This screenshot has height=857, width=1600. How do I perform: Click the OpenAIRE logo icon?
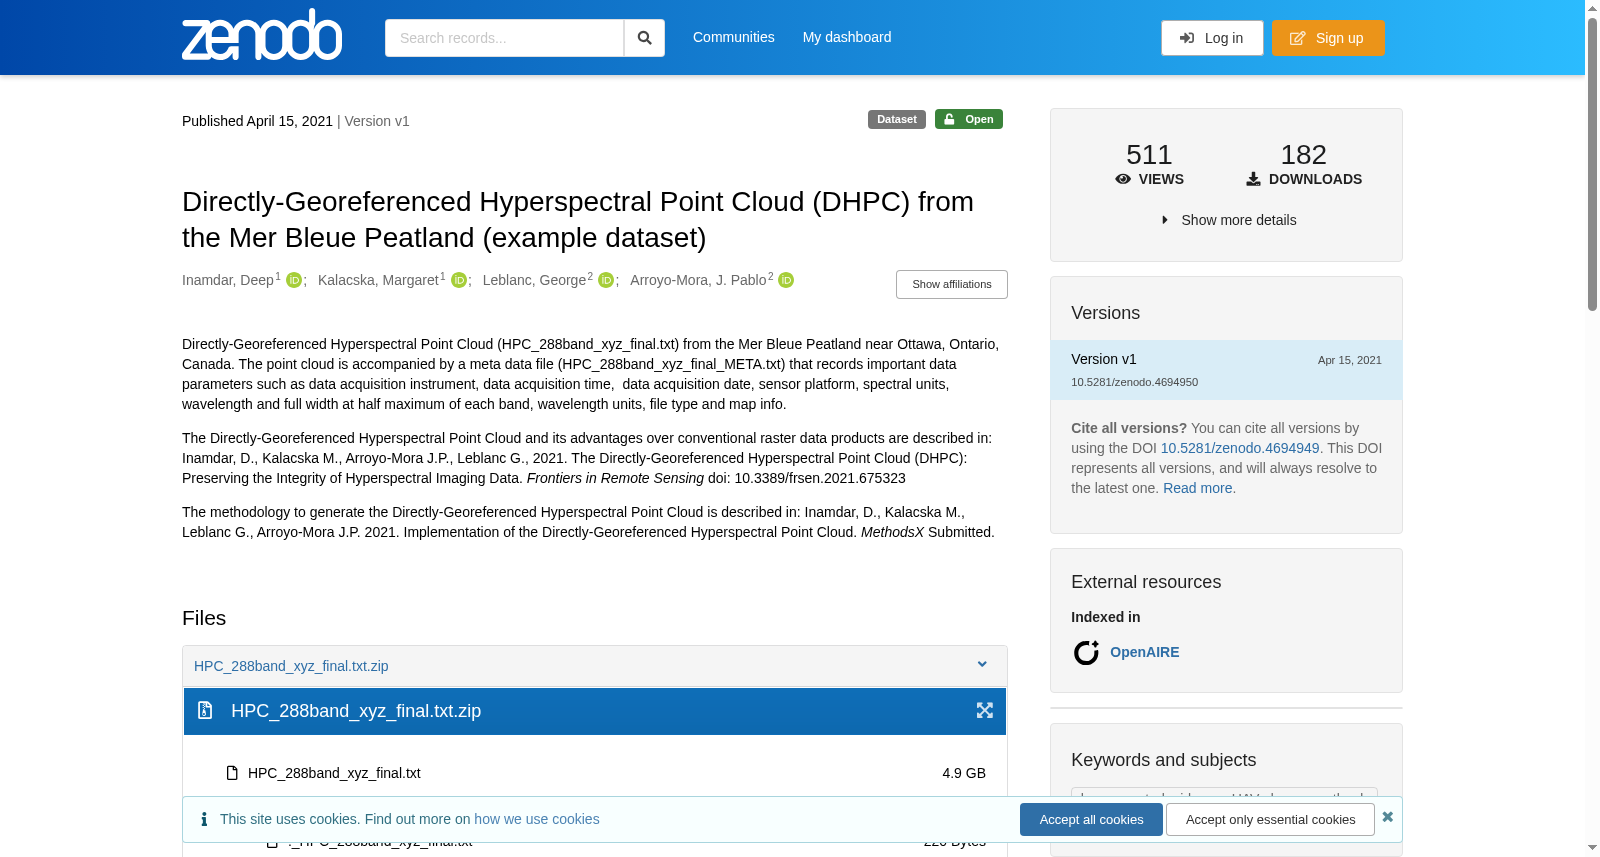(x=1086, y=652)
